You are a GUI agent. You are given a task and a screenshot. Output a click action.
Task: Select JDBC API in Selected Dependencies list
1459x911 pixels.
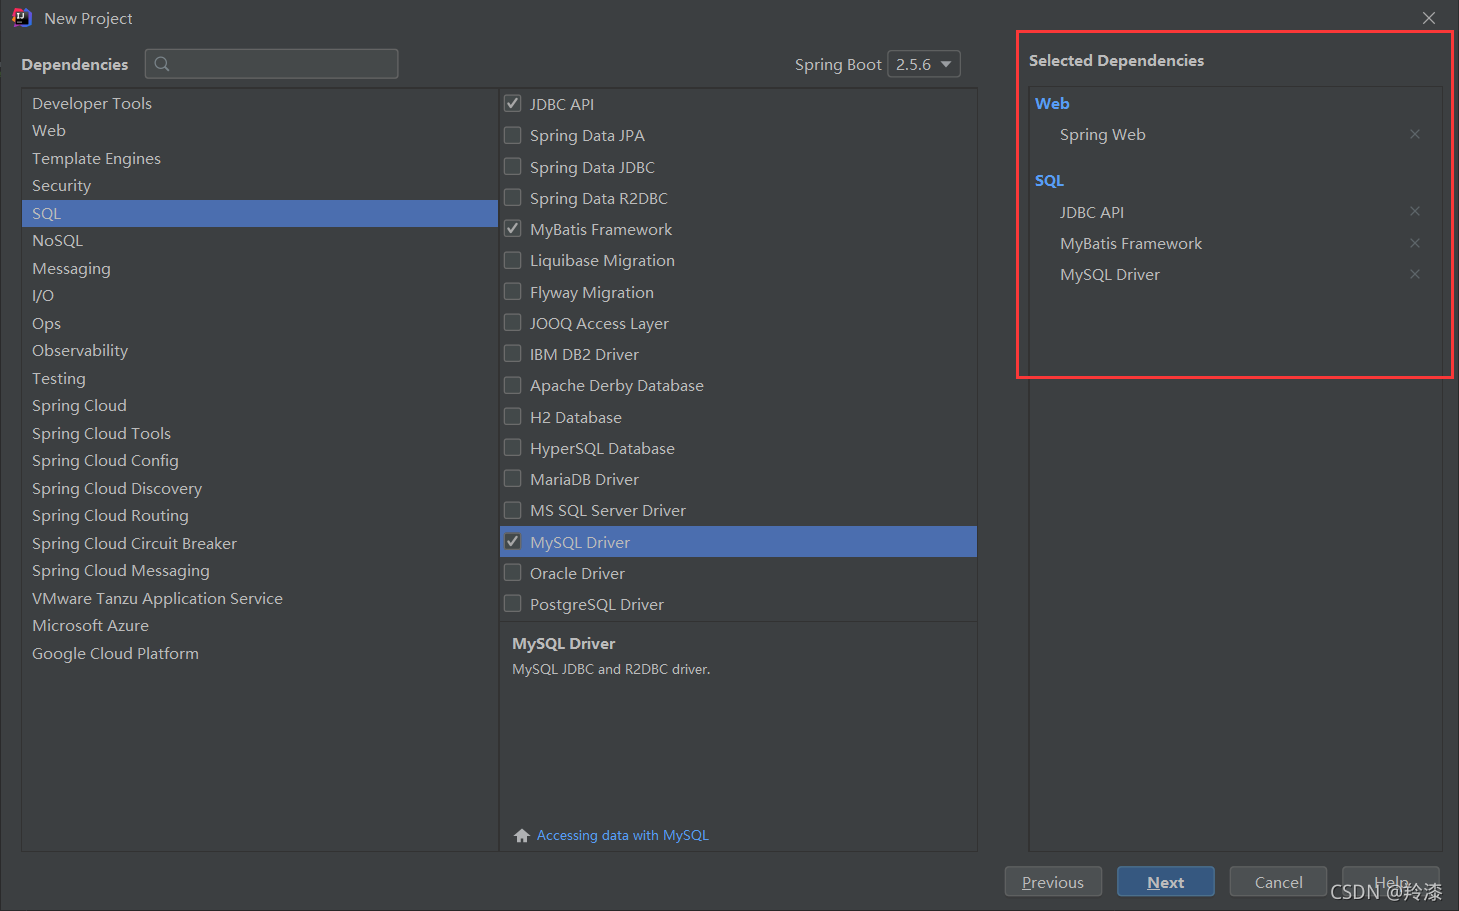(x=1092, y=212)
